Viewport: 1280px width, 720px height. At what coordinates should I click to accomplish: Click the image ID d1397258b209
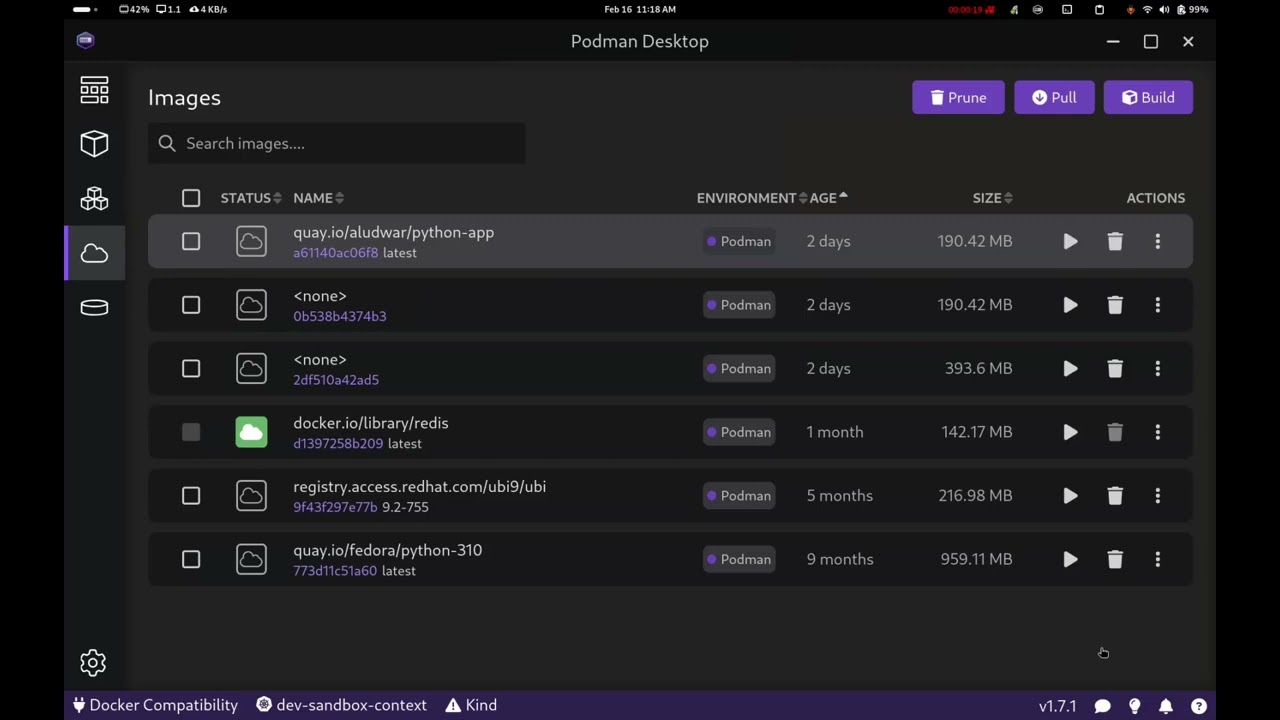point(338,444)
